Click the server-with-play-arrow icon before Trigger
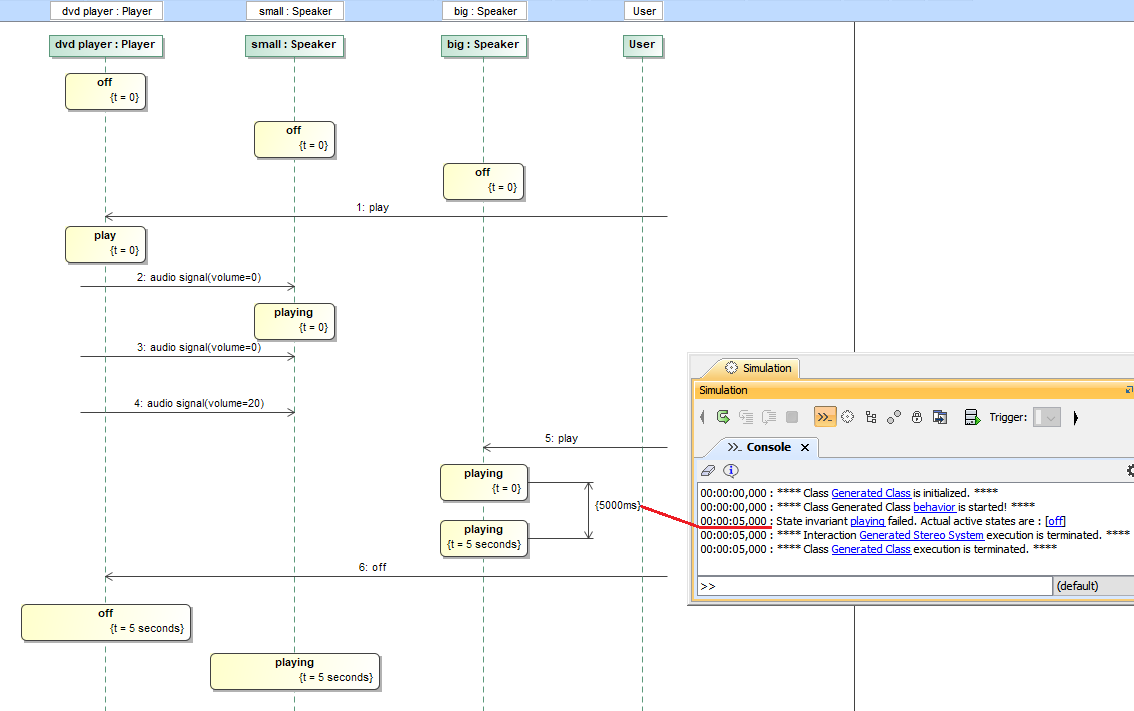Image resolution: width=1134 pixels, height=711 pixels. click(x=971, y=417)
